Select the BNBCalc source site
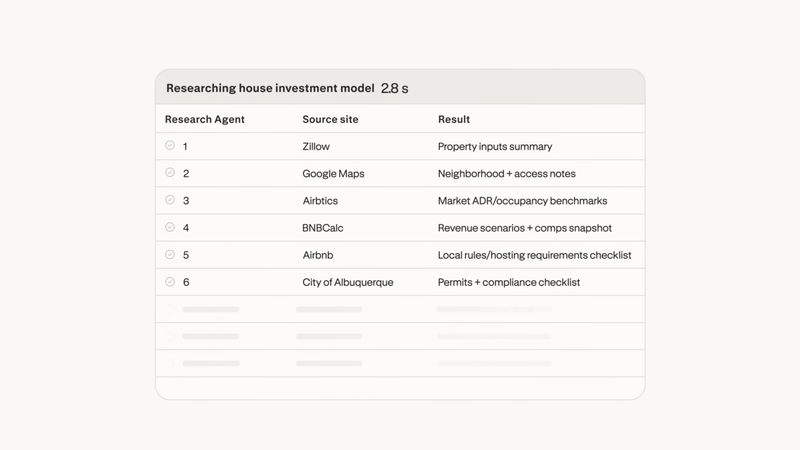Image resolution: width=800 pixels, height=450 pixels. pos(323,228)
